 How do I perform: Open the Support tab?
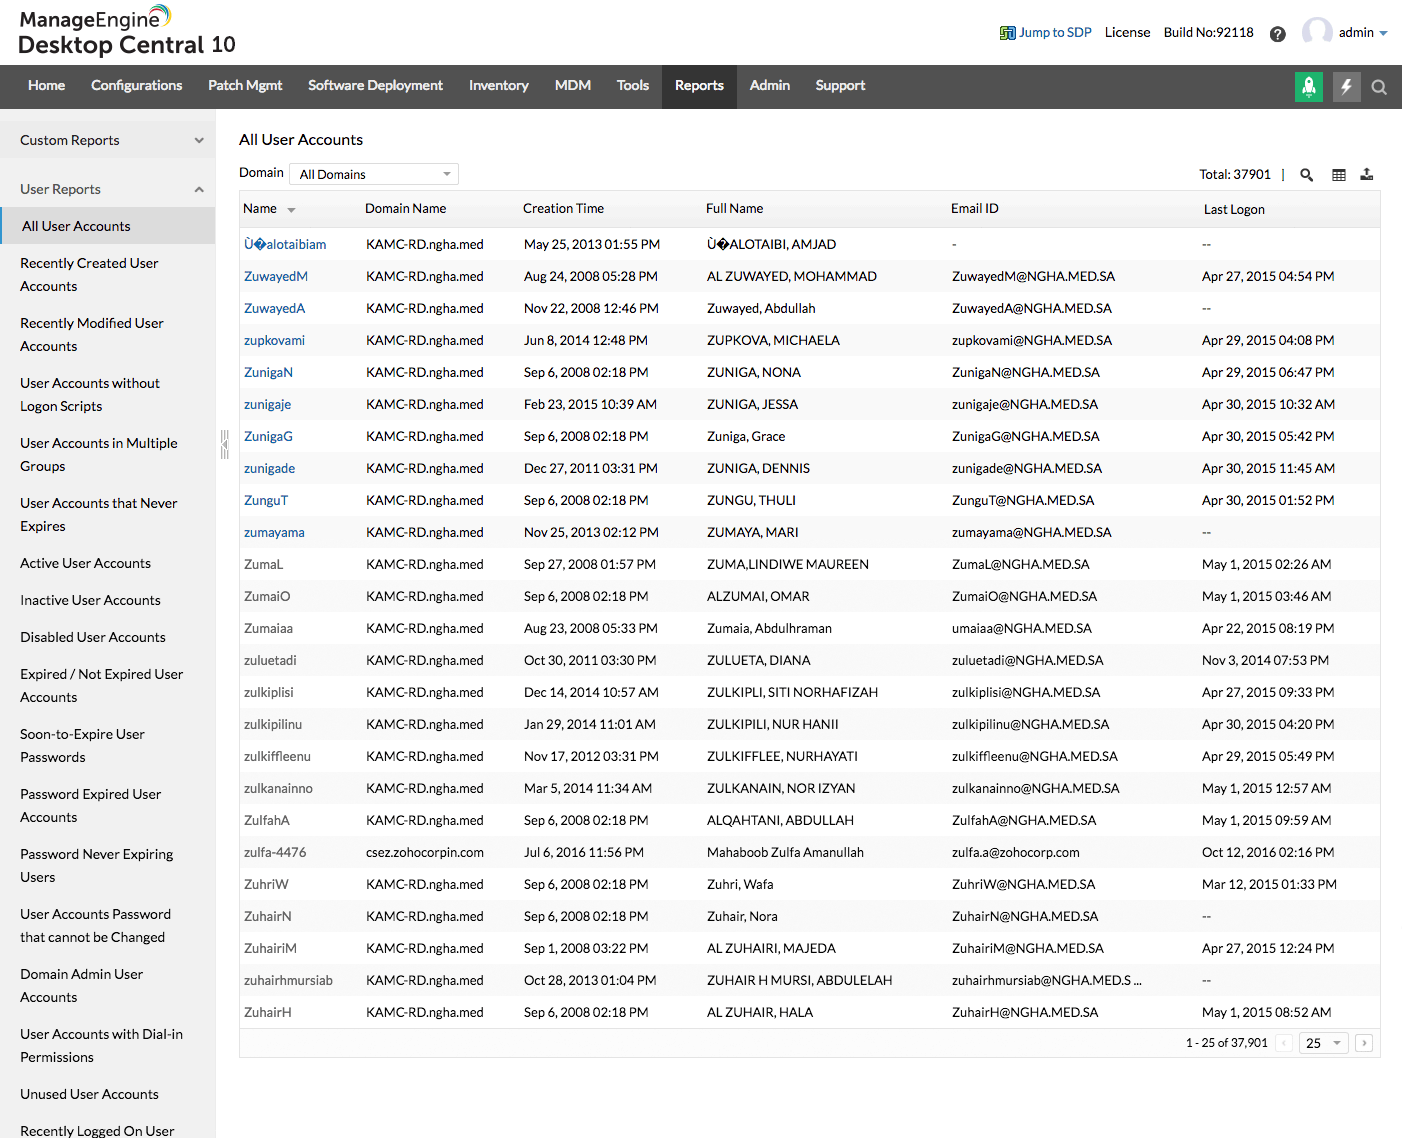pos(840,86)
